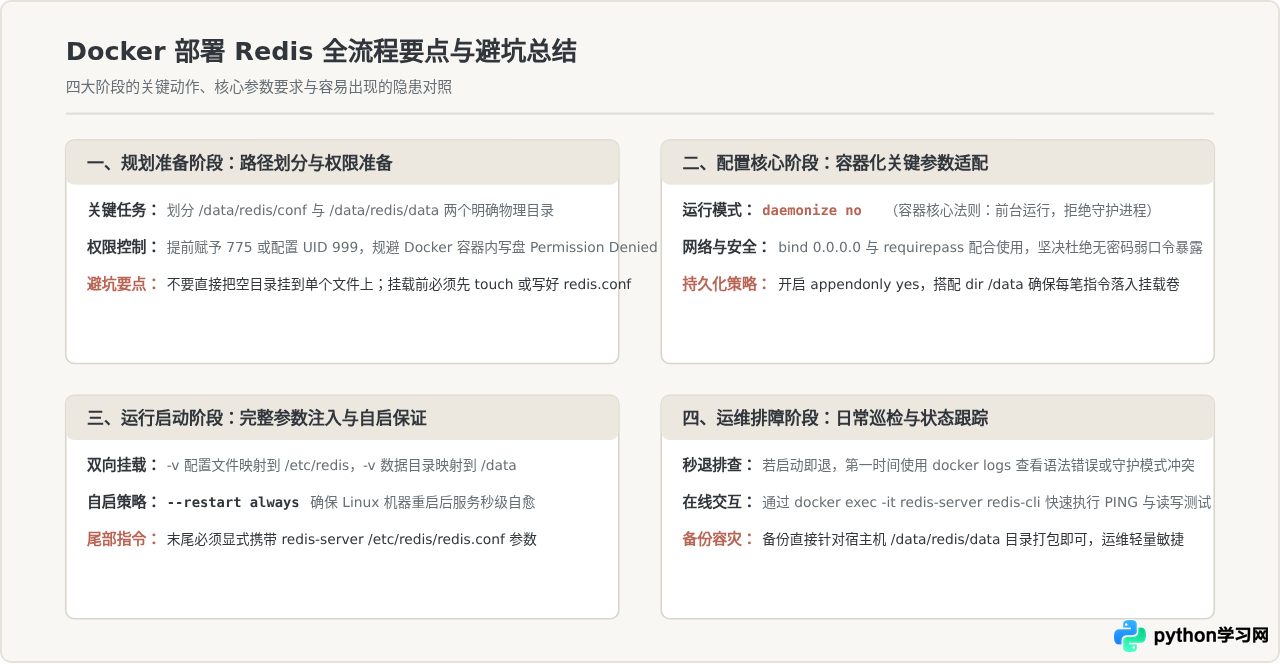Click the red "持久化策略：" label
The image size is (1280, 664).
click(x=727, y=284)
